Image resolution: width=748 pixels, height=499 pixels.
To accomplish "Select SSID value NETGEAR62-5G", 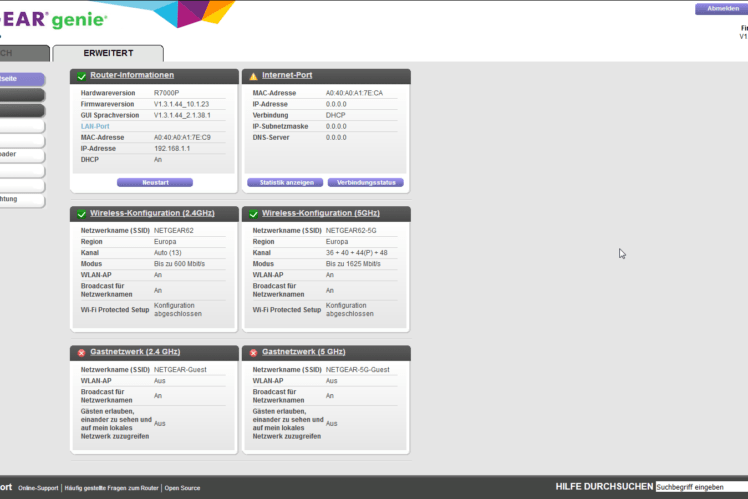I will click(351, 230).
